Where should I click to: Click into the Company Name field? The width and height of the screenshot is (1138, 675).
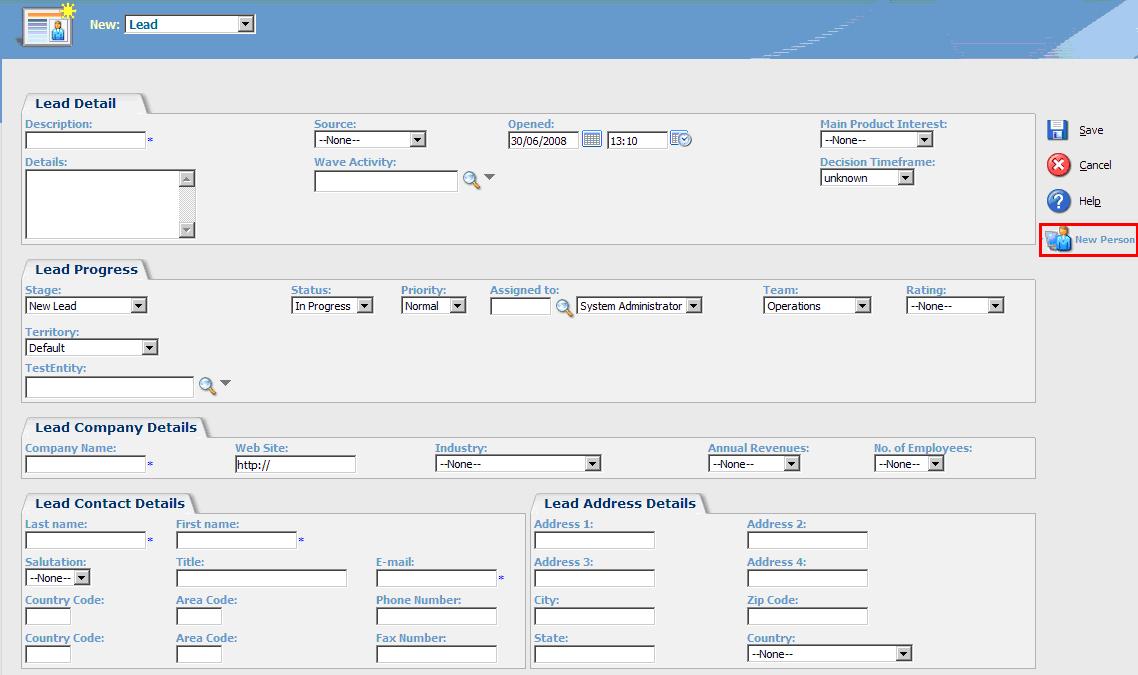86,465
